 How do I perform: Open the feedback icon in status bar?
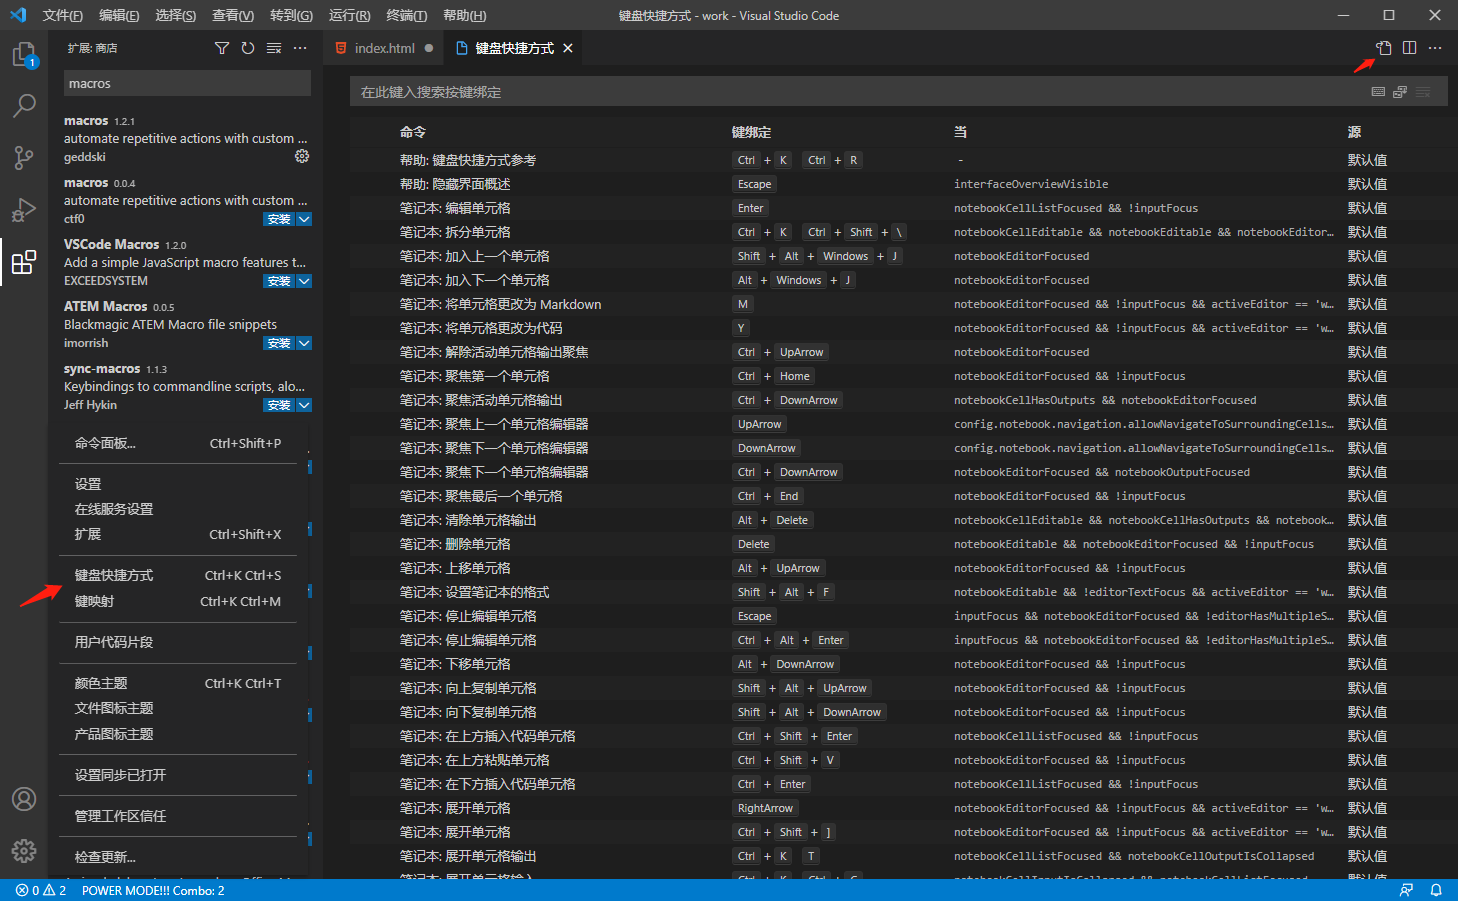tap(1407, 890)
